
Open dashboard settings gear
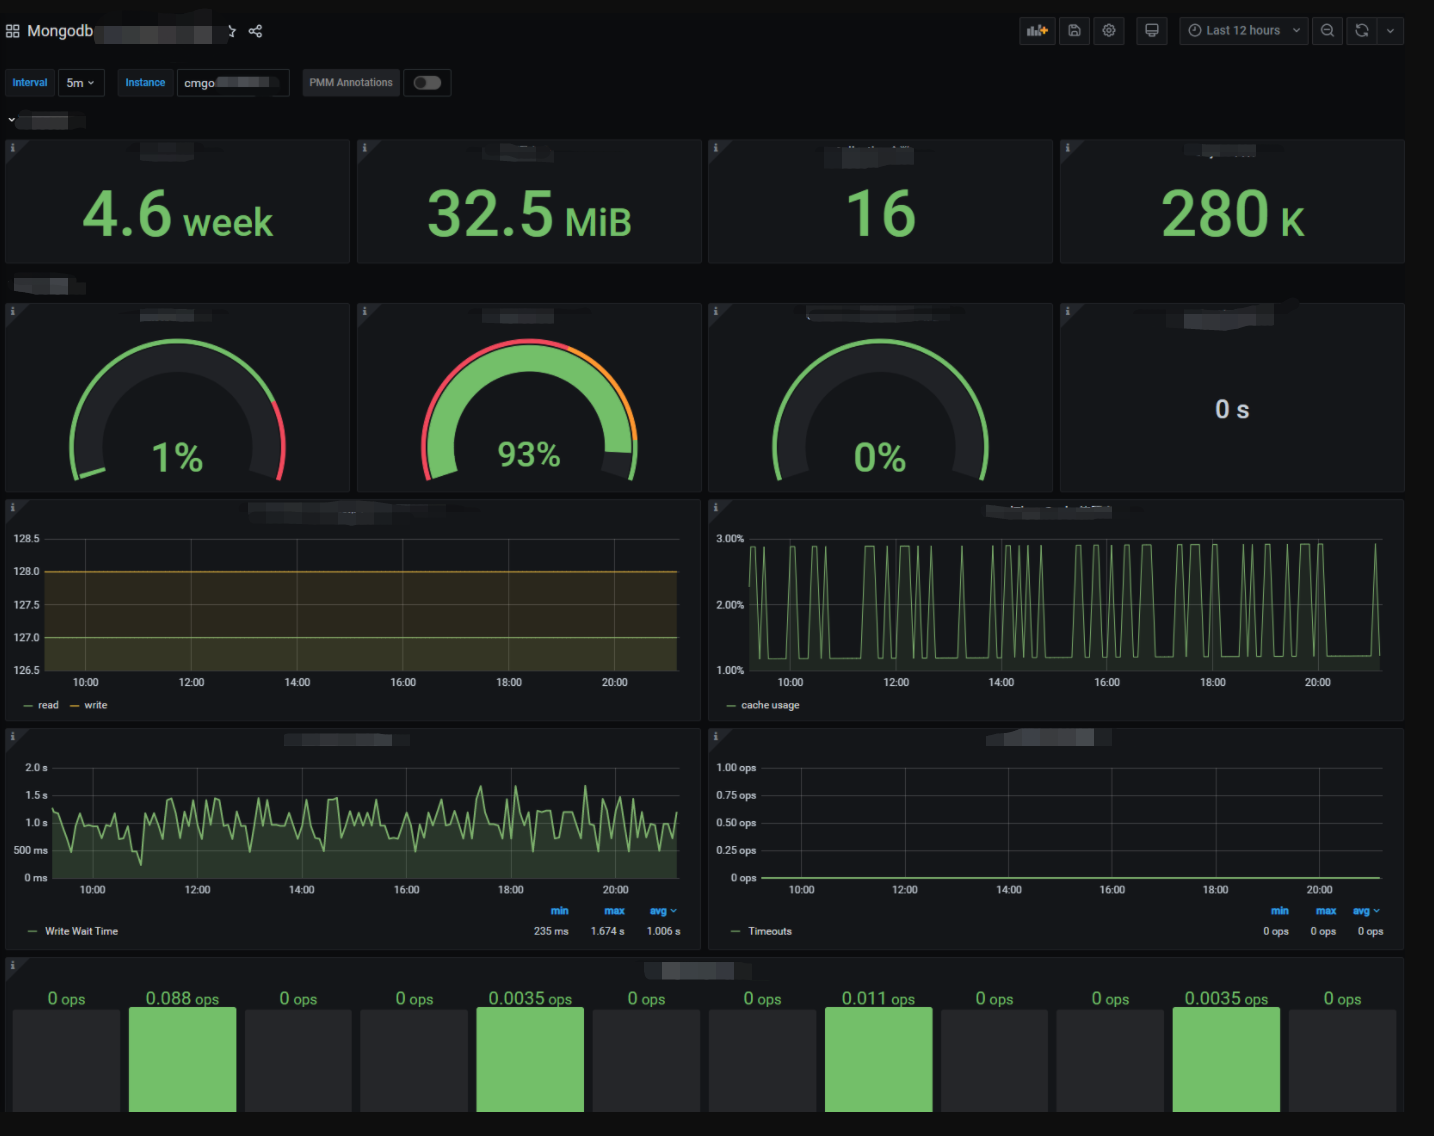coord(1109,31)
